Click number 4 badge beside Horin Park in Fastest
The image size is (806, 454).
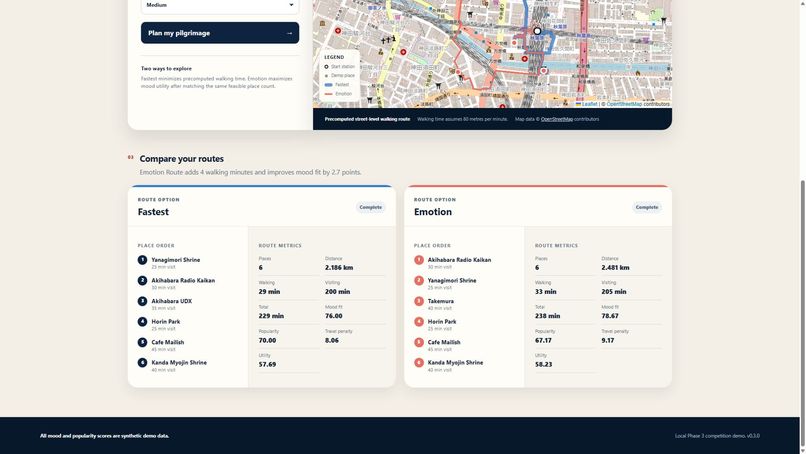point(142,322)
